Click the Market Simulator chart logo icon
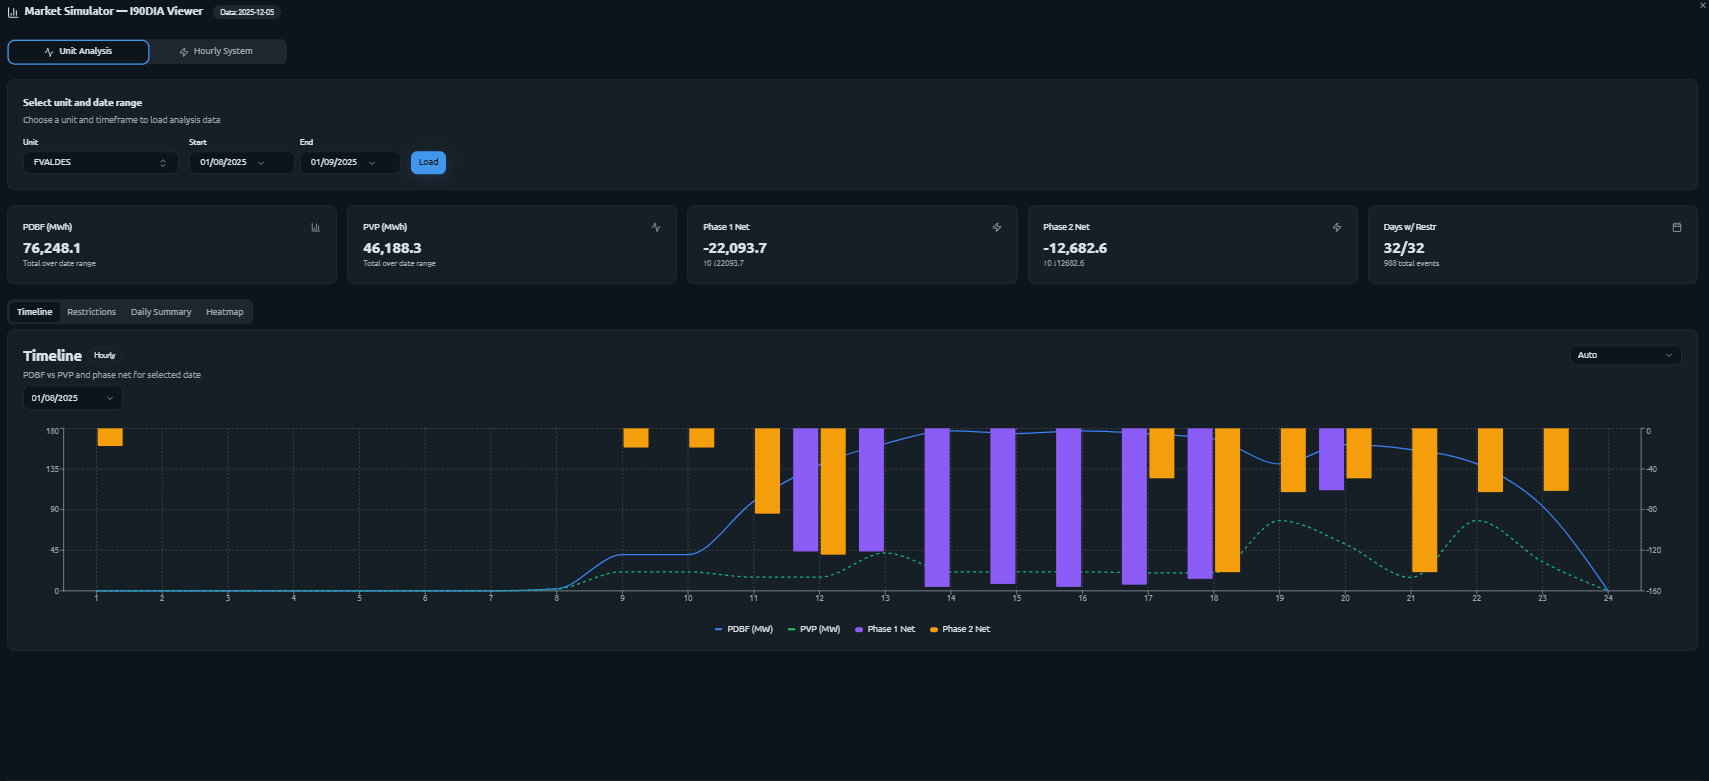This screenshot has height=781, width=1709. pos(13,12)
